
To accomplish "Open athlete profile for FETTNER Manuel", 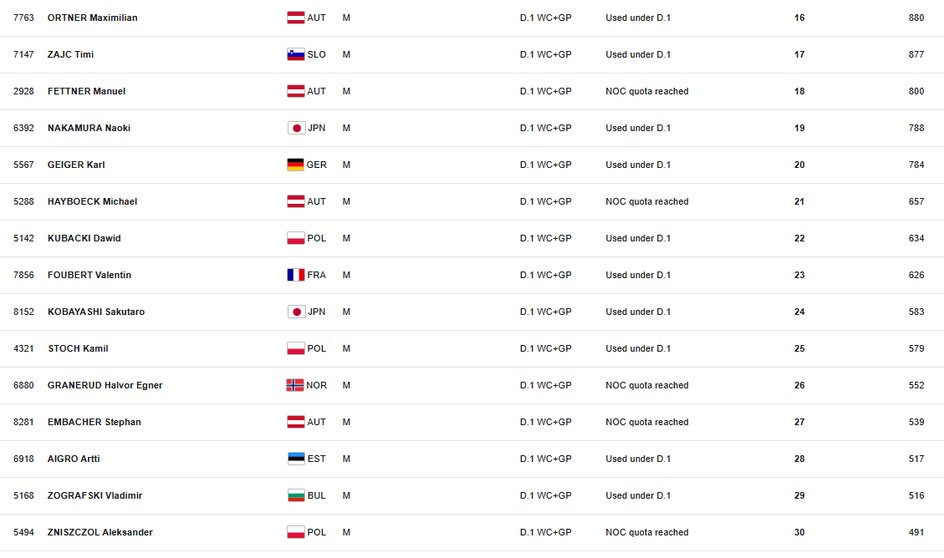I will [86, 92].
